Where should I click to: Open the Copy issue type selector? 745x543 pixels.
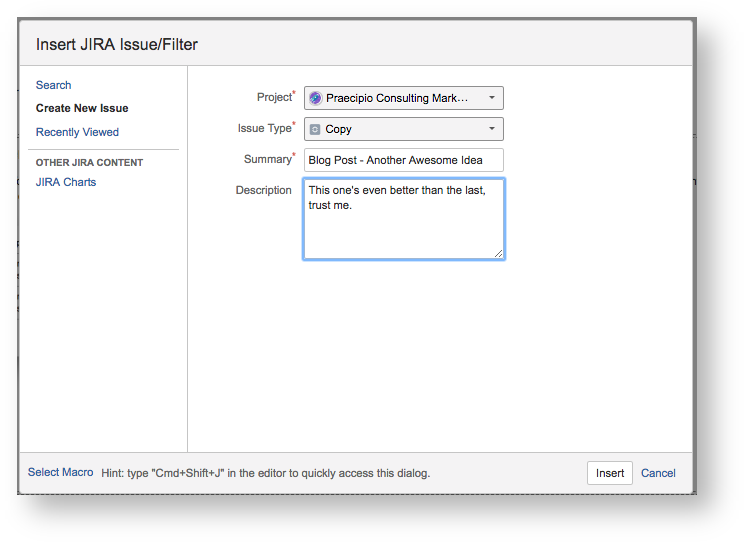point(404,129)
